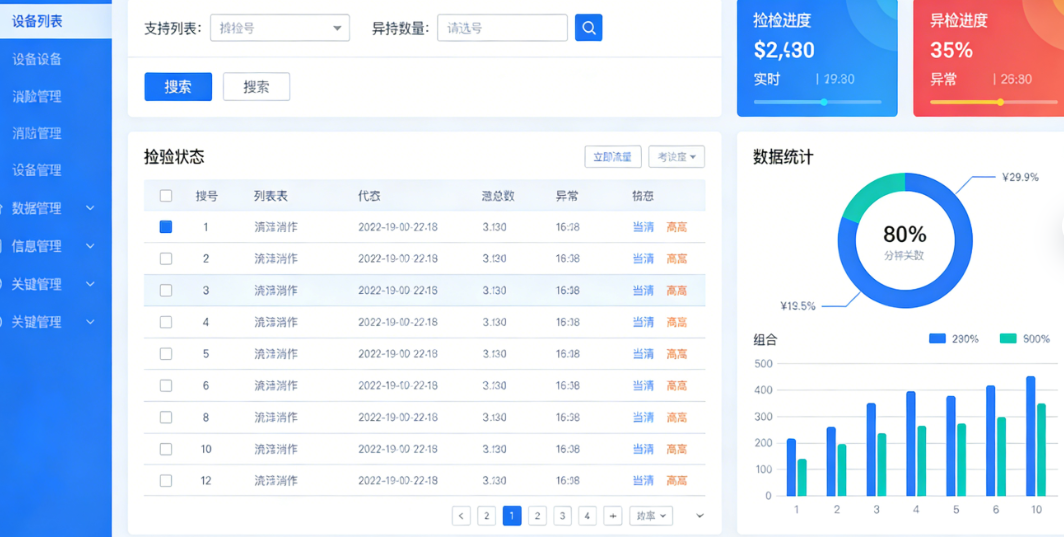Check the checkbox for row 5
1064x537 pixels.
pos(166,354)
